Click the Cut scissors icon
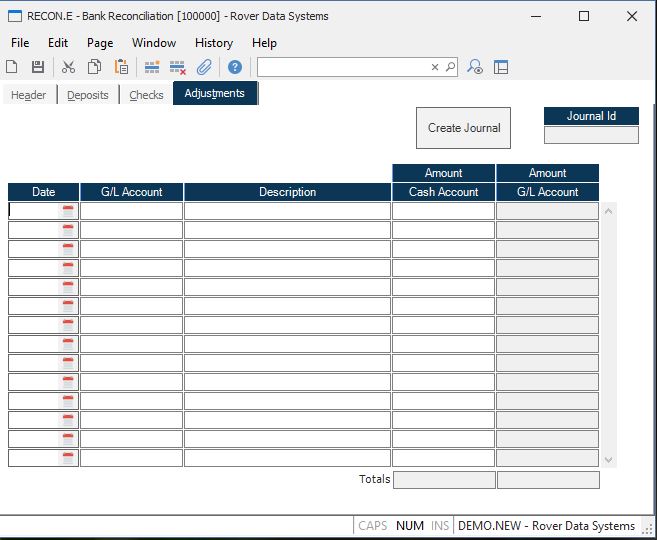The height and width of the screenshot is (540, 657). point(68,67)
